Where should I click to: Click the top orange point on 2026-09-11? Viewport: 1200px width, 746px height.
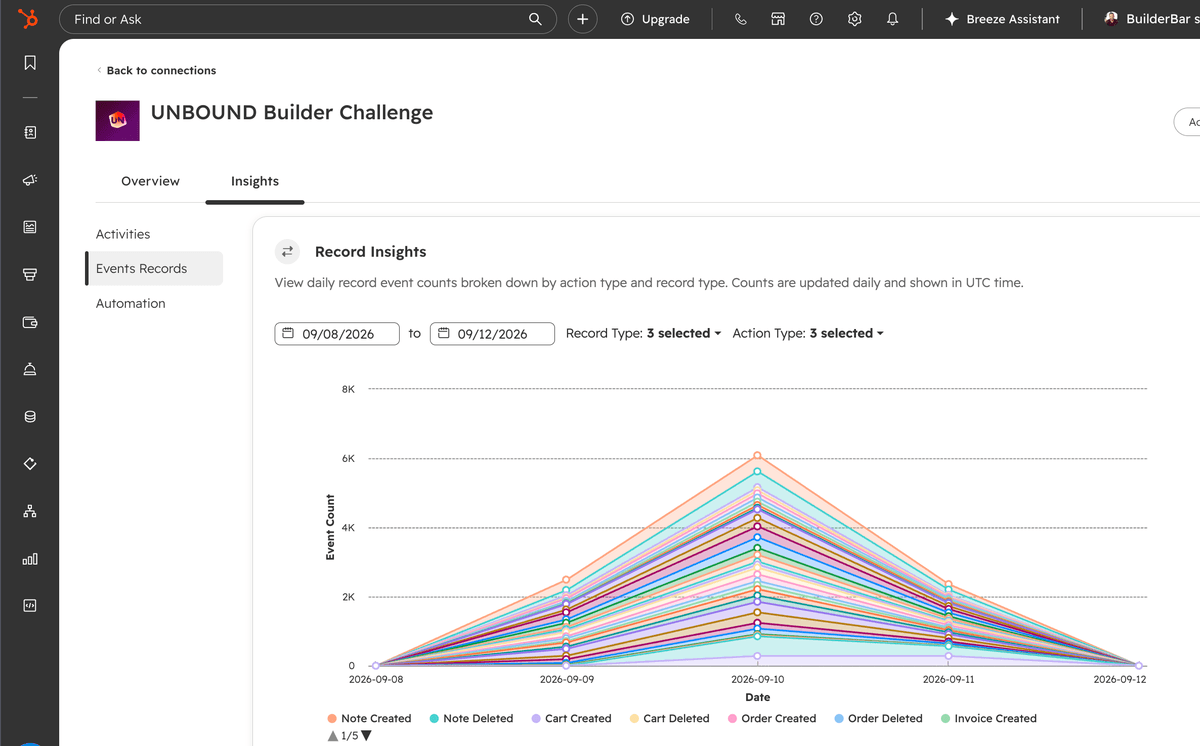point(948,585)
